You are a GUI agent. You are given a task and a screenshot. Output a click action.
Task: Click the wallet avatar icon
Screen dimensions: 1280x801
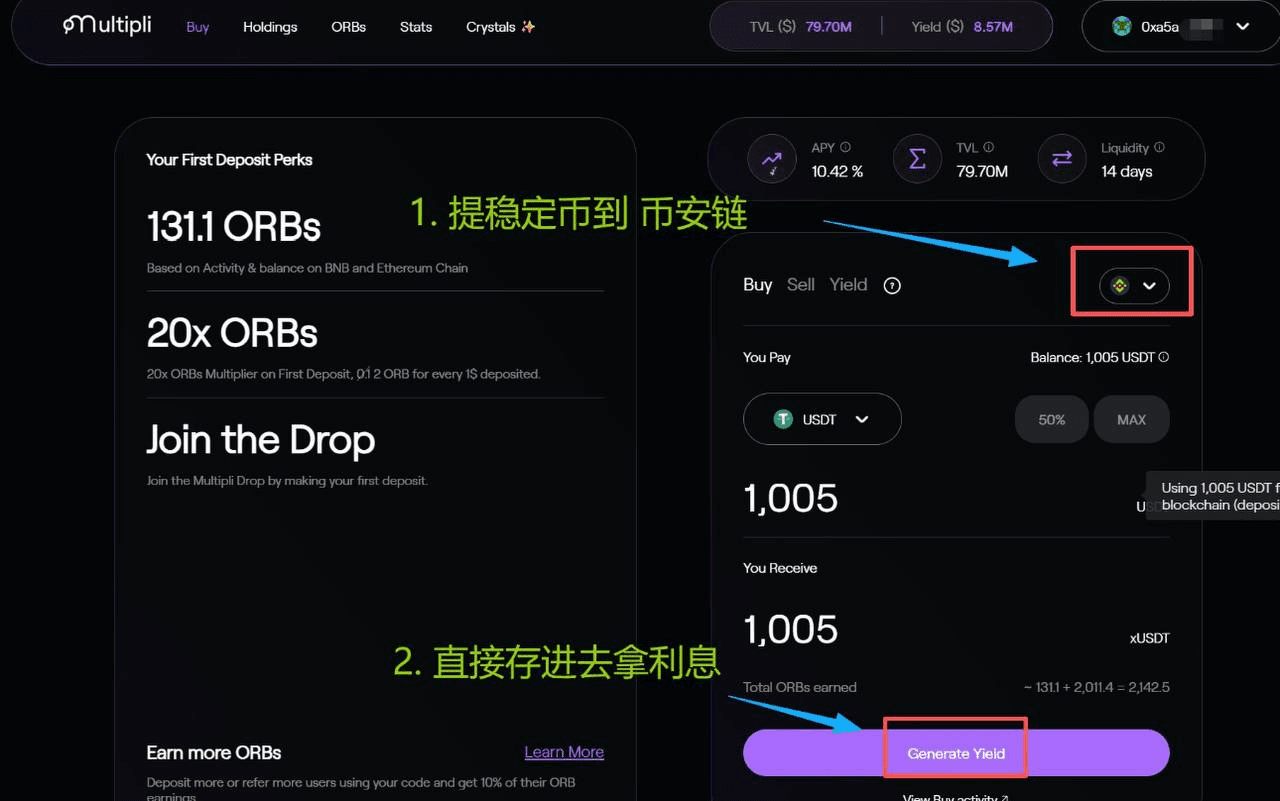1122,27
